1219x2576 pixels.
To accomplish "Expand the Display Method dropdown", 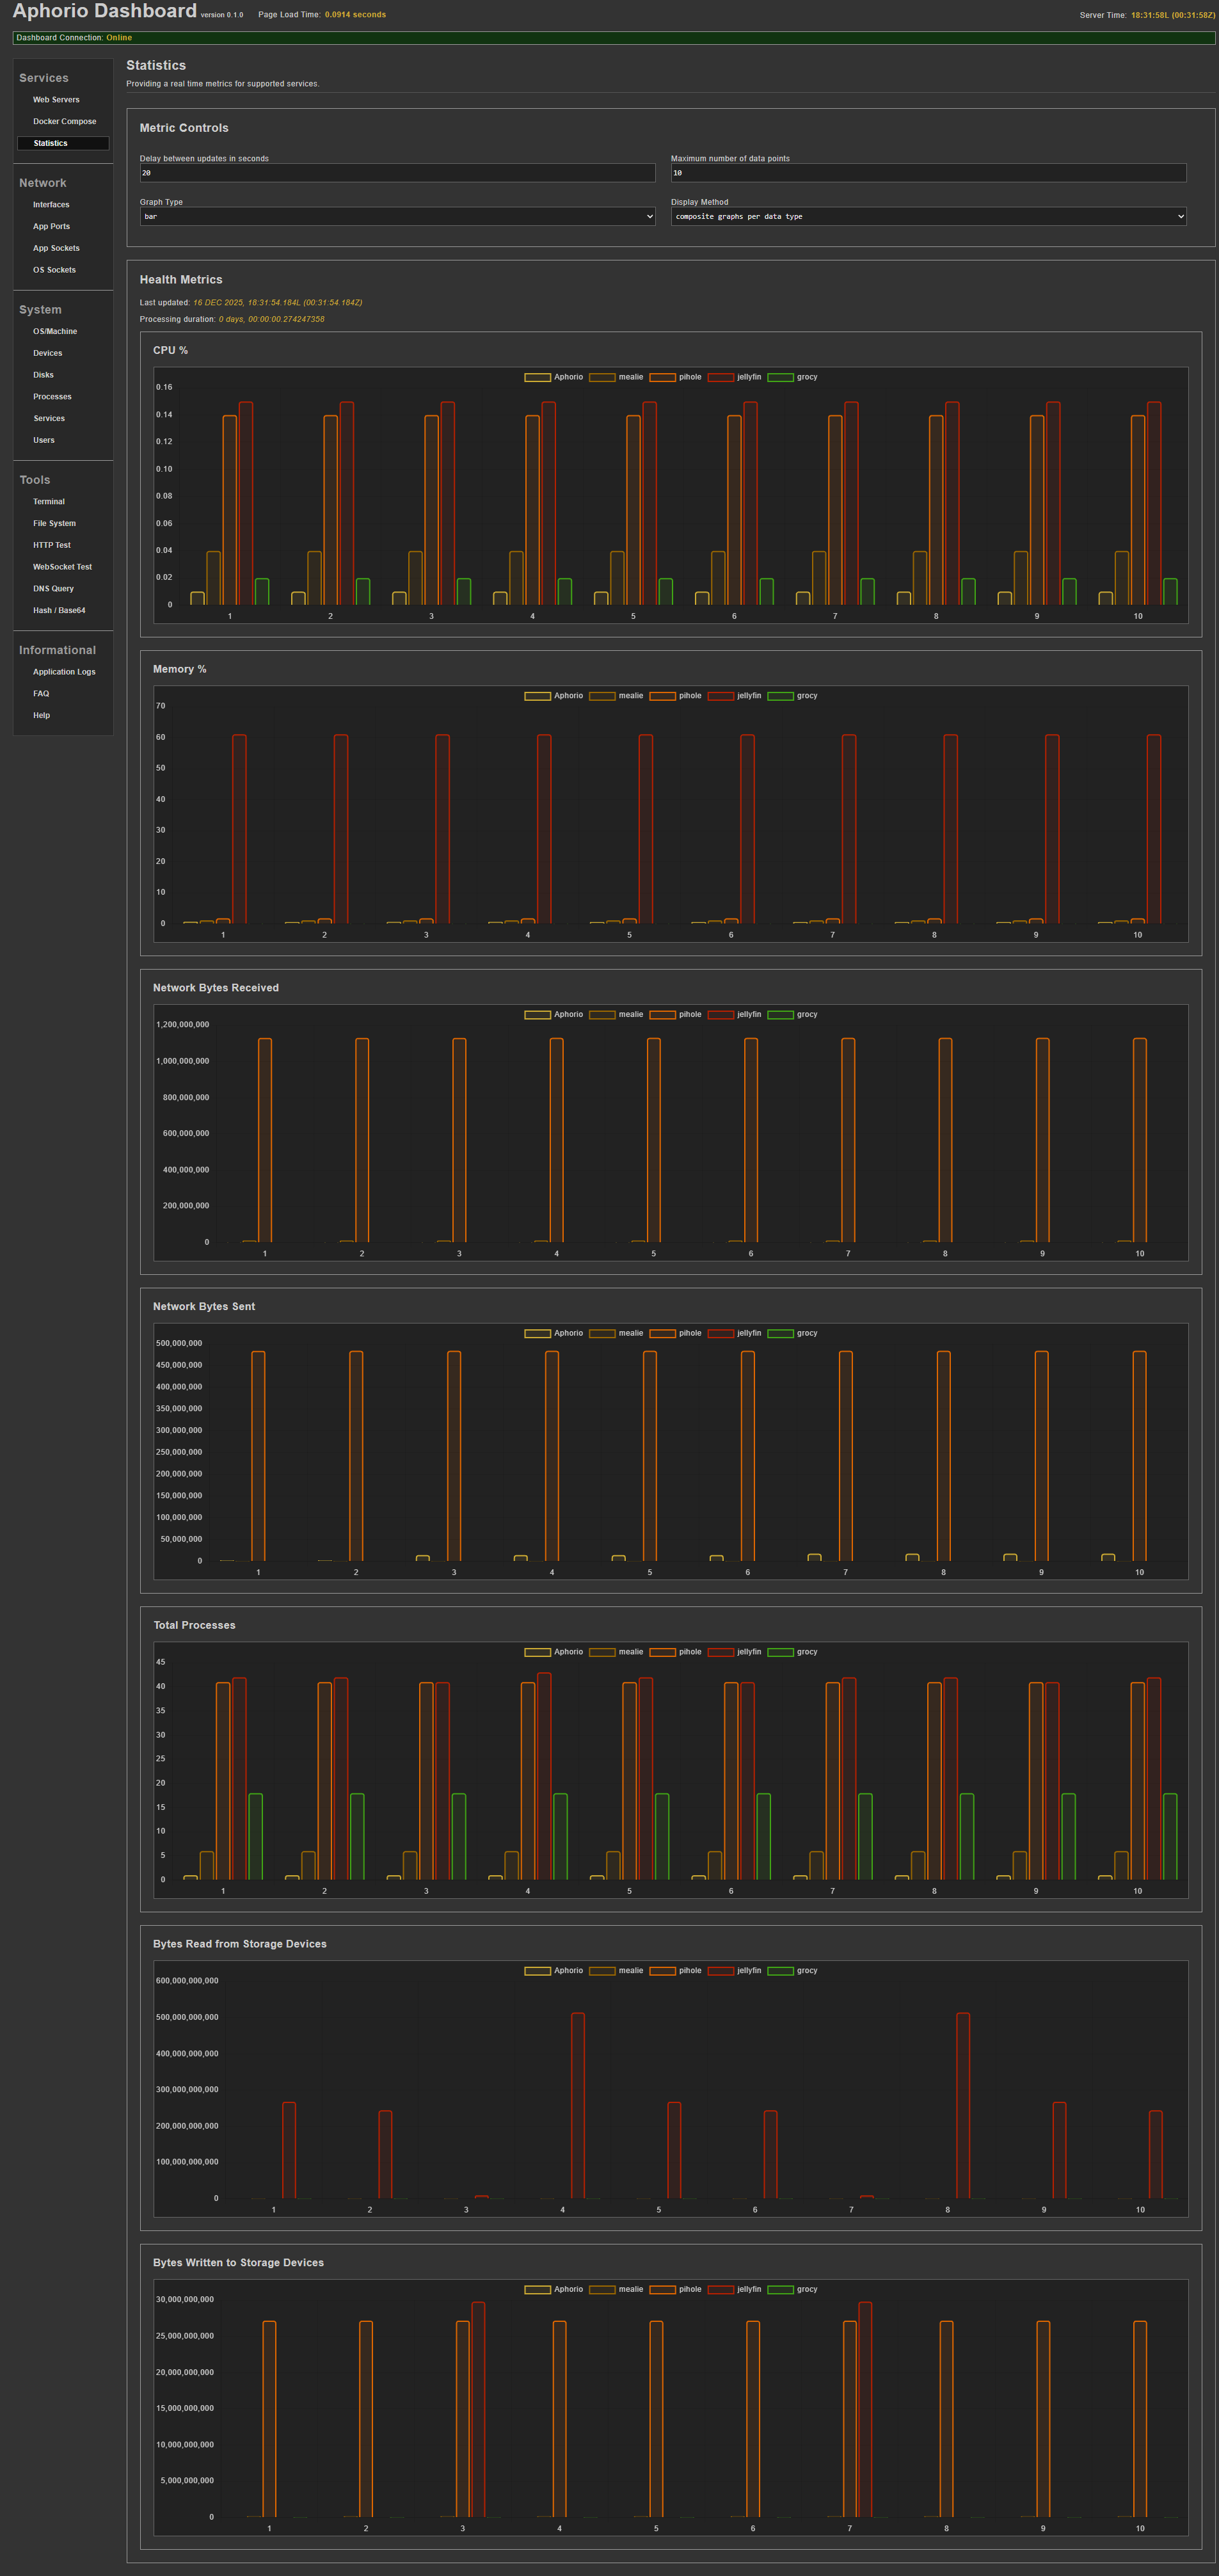I will click(927, 216).
